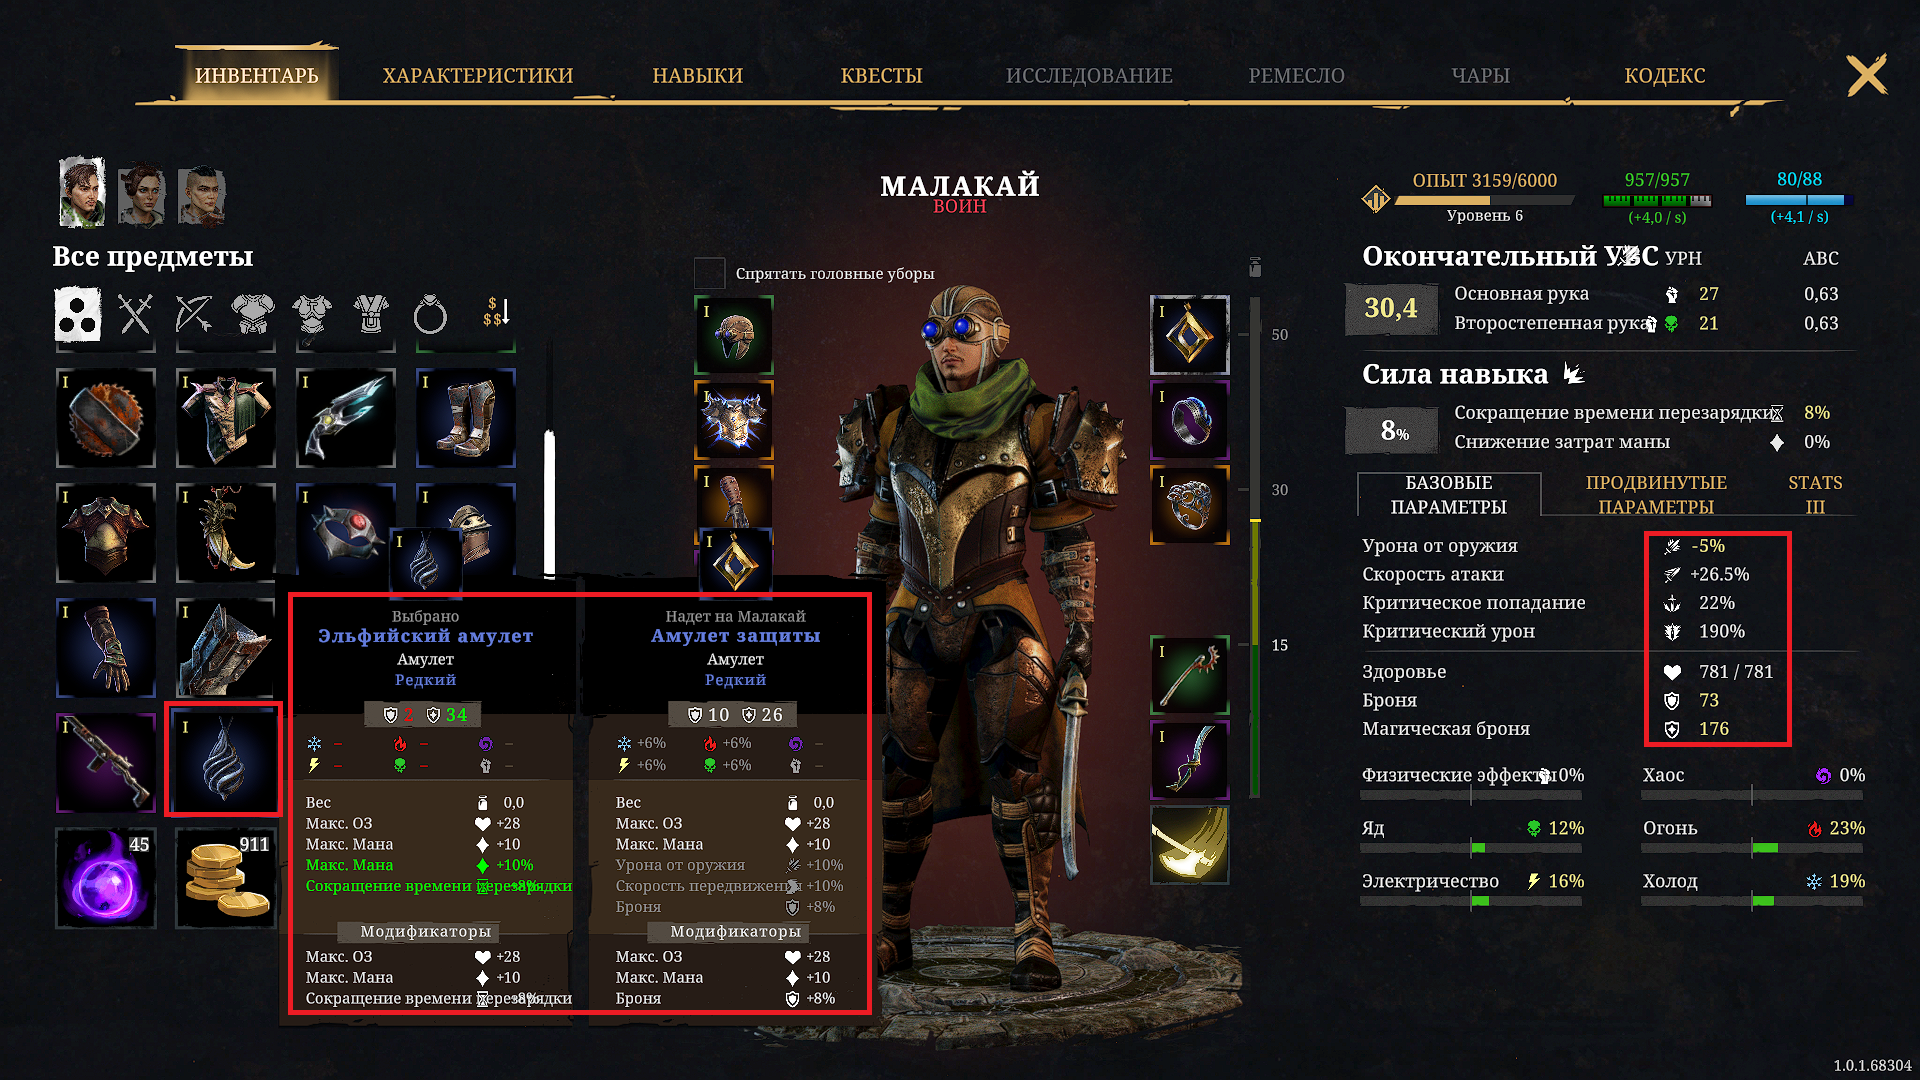Open the Квесты tab
The width and height of the screenshot is (1920, 1080).
[x=881, y=76]
